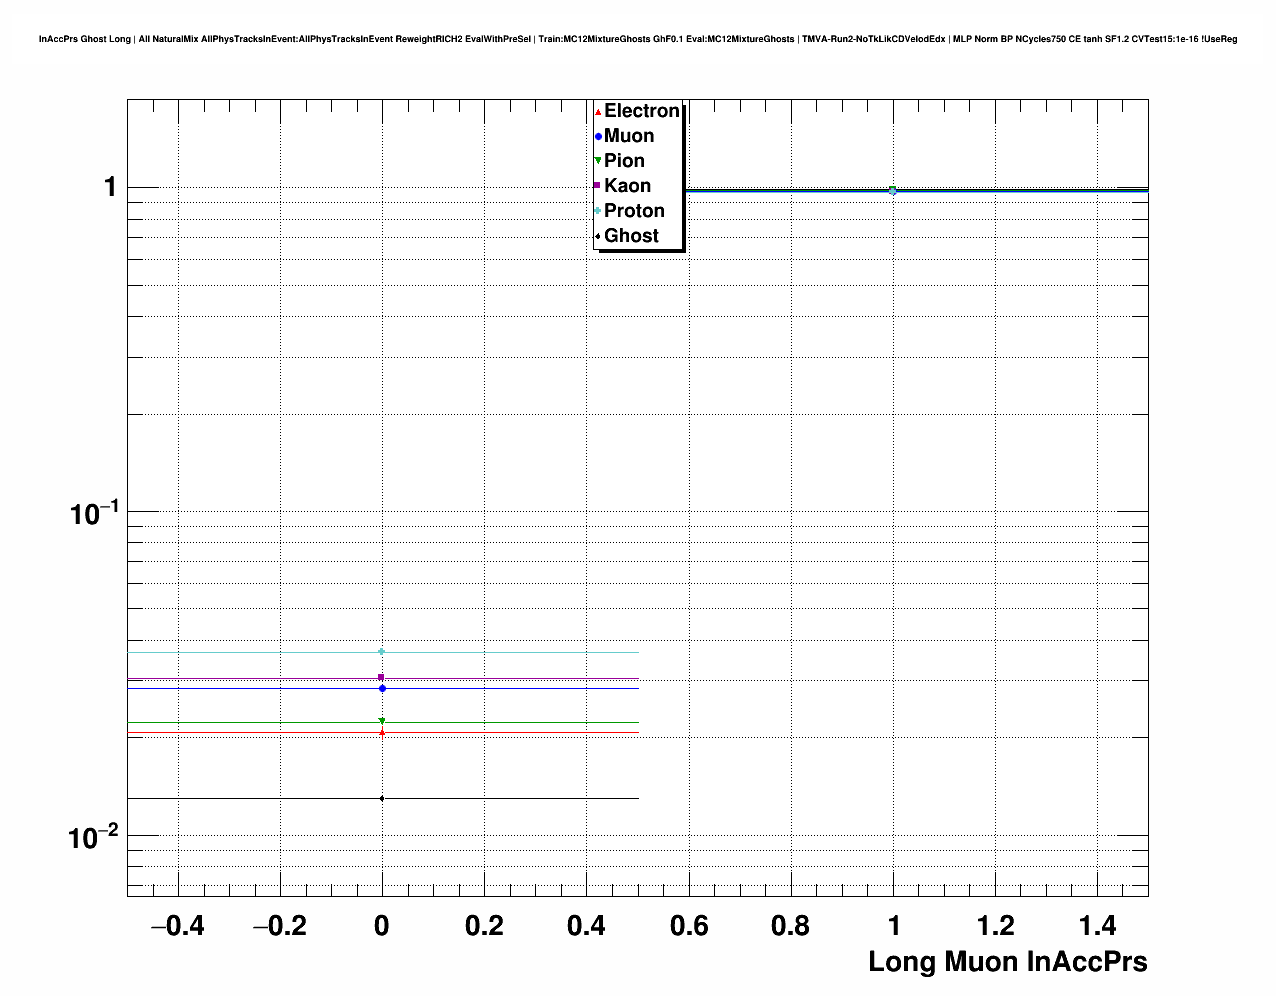1276x996 pixels.
Task: Select the plot title text at top
Action: coord(637,39)
